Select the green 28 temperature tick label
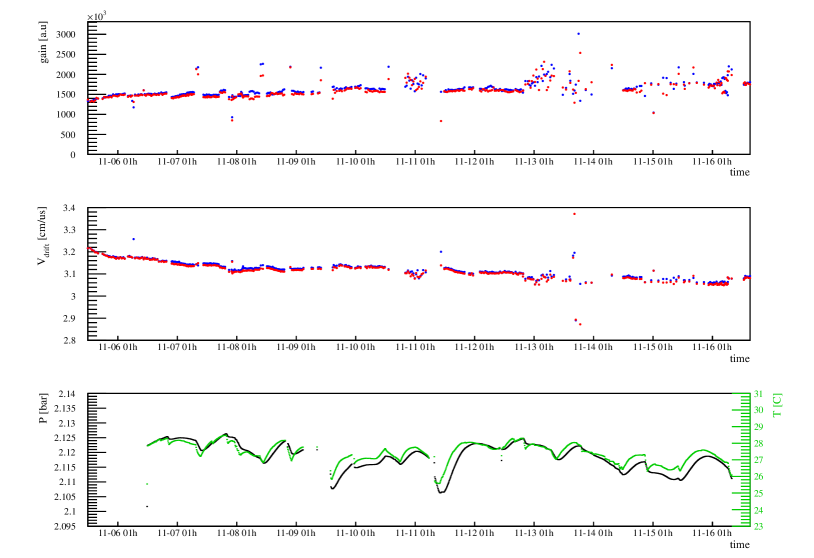Screen dimensions: 814x558 [758, 444]
